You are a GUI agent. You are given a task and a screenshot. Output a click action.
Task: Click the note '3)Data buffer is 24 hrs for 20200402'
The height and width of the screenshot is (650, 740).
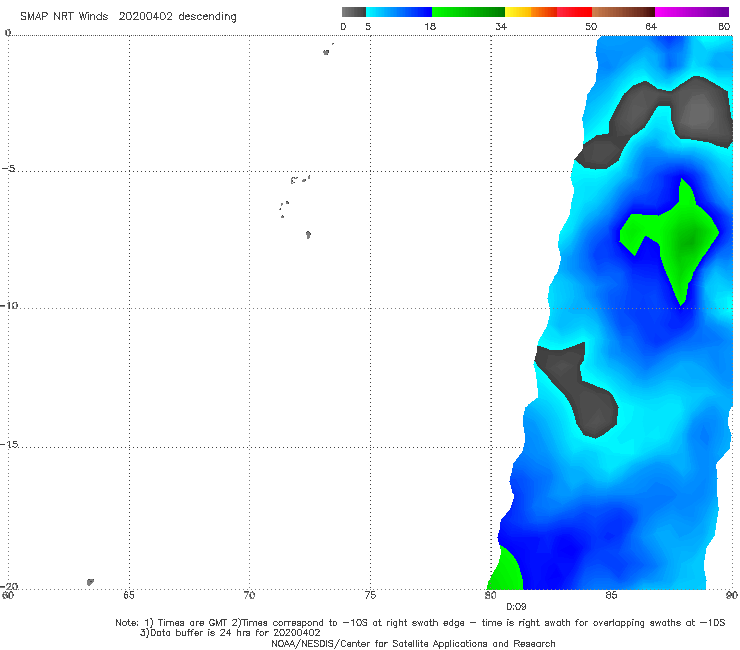point(230,633)
